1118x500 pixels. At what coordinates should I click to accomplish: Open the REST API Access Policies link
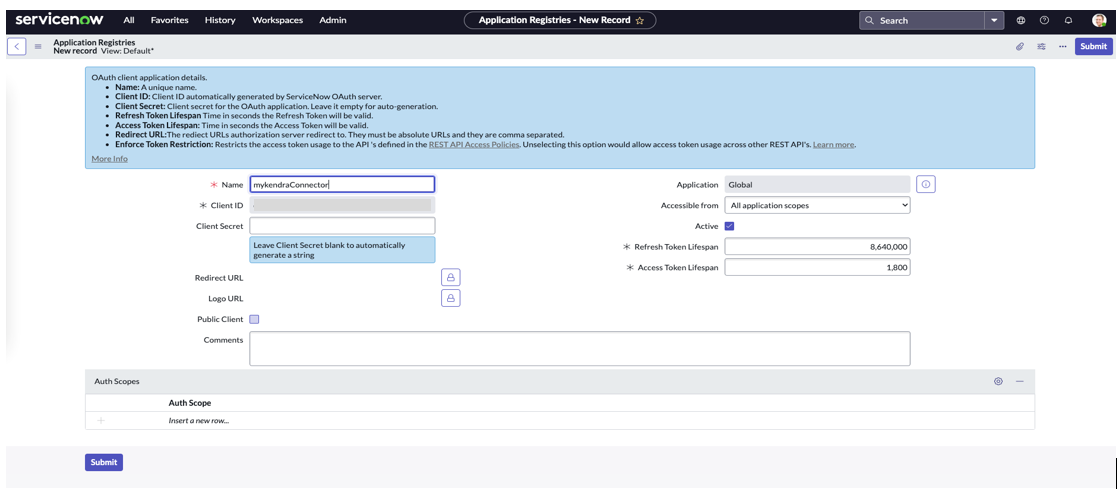tap(473, 144)
